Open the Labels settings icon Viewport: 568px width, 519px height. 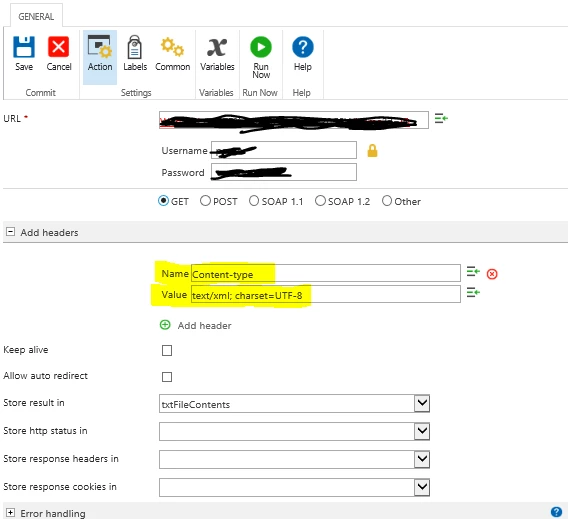pyautogui.click(x=134, y=47)
